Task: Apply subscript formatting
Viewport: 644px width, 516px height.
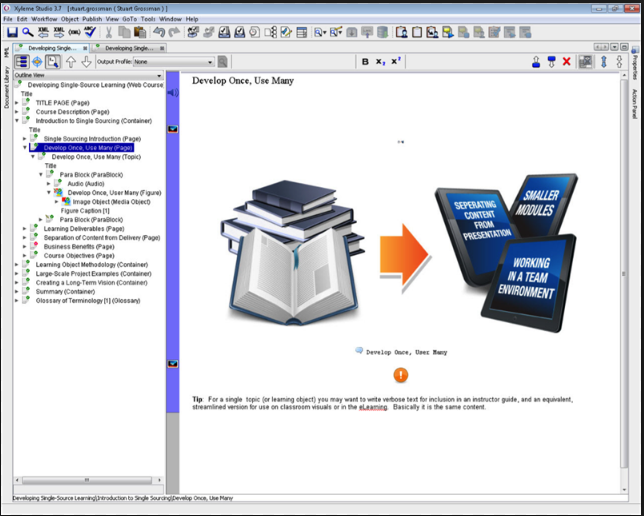Action: coord(380,62)
